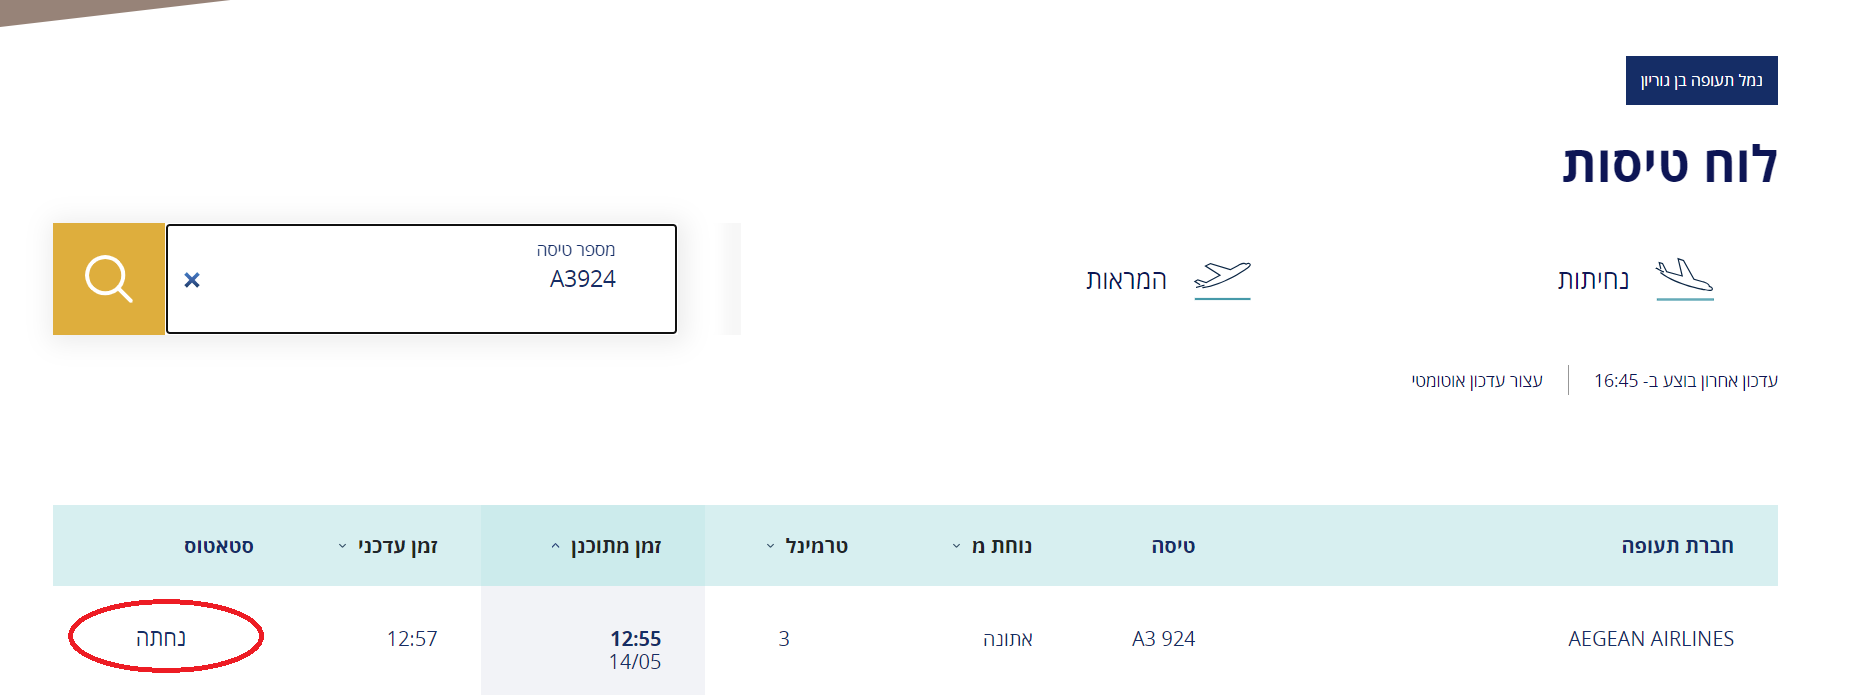Stop auto update via עצור עדכון אוטומטי
This screenshot has width=1863, height=695.
pyautogui.click(x=1477, y=381)
